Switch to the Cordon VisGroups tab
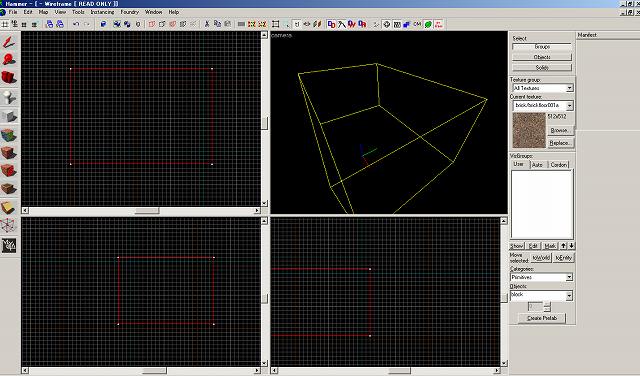 click(558, 165)
